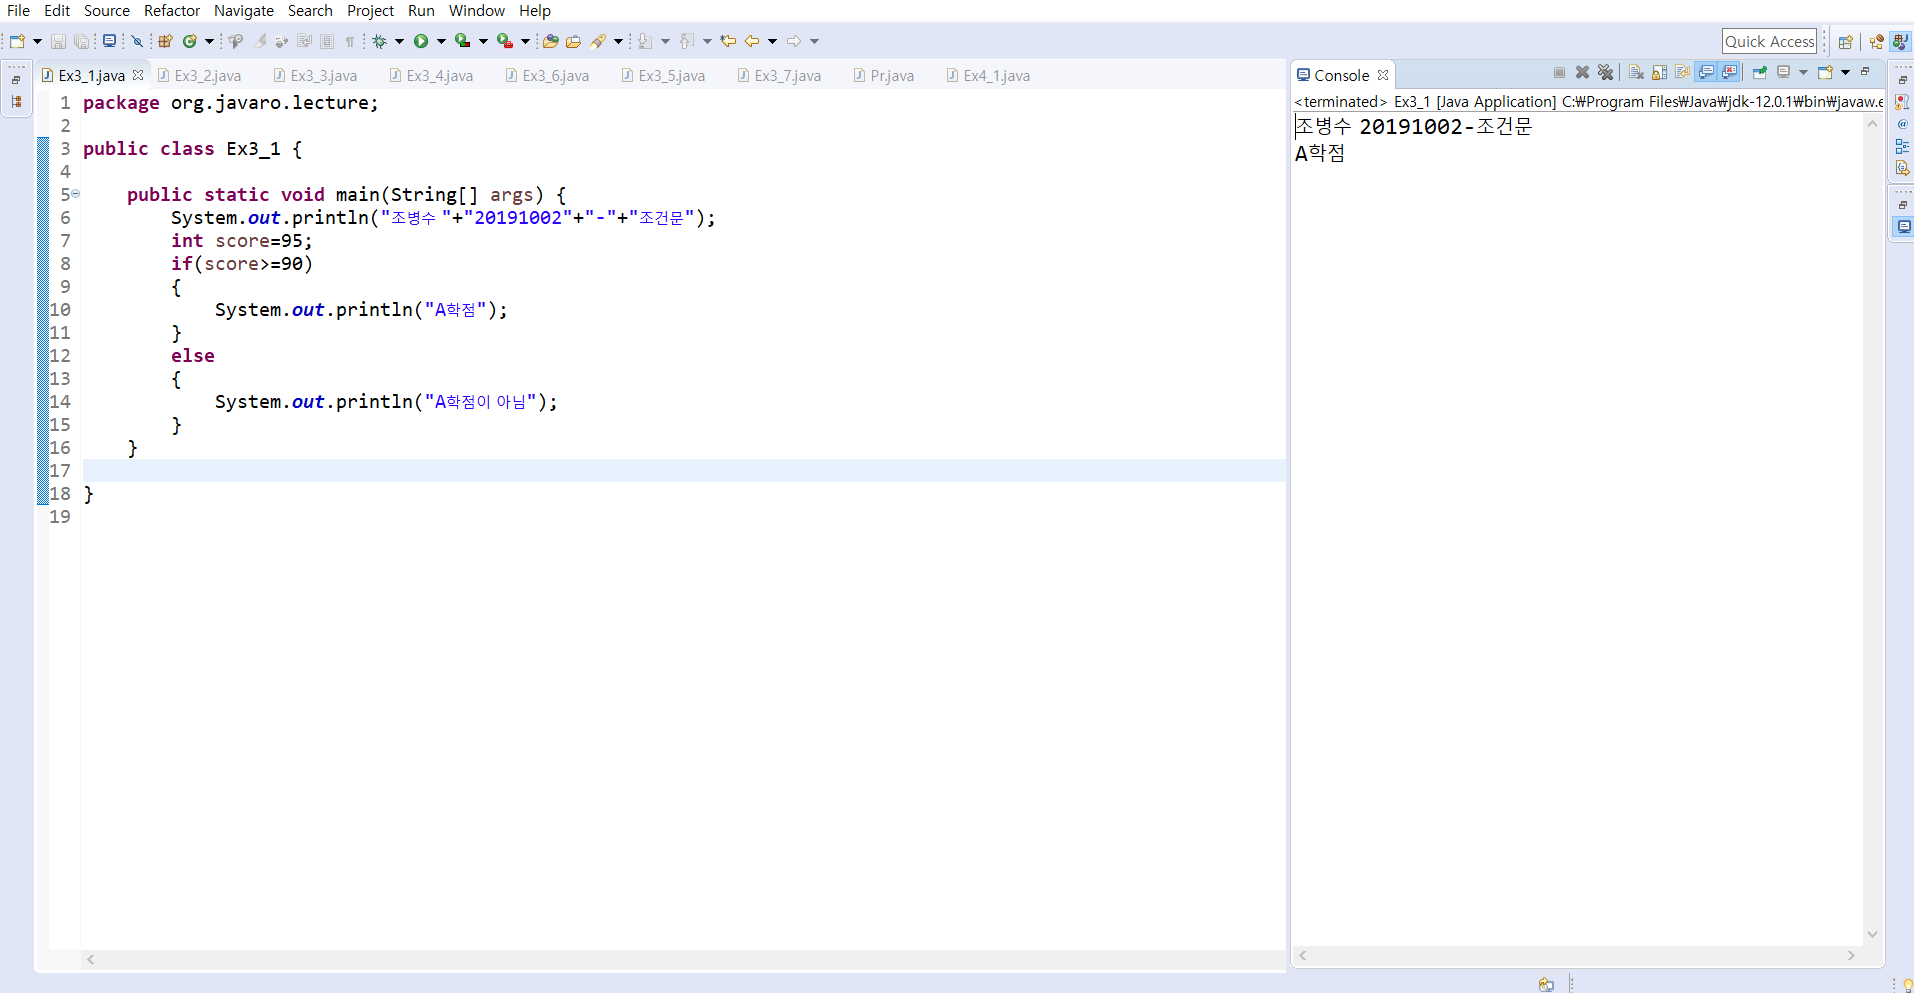Expand the External Tools dropdown arrow
Viewport: 1914px width, 993px height.
(x=525, y=41)
